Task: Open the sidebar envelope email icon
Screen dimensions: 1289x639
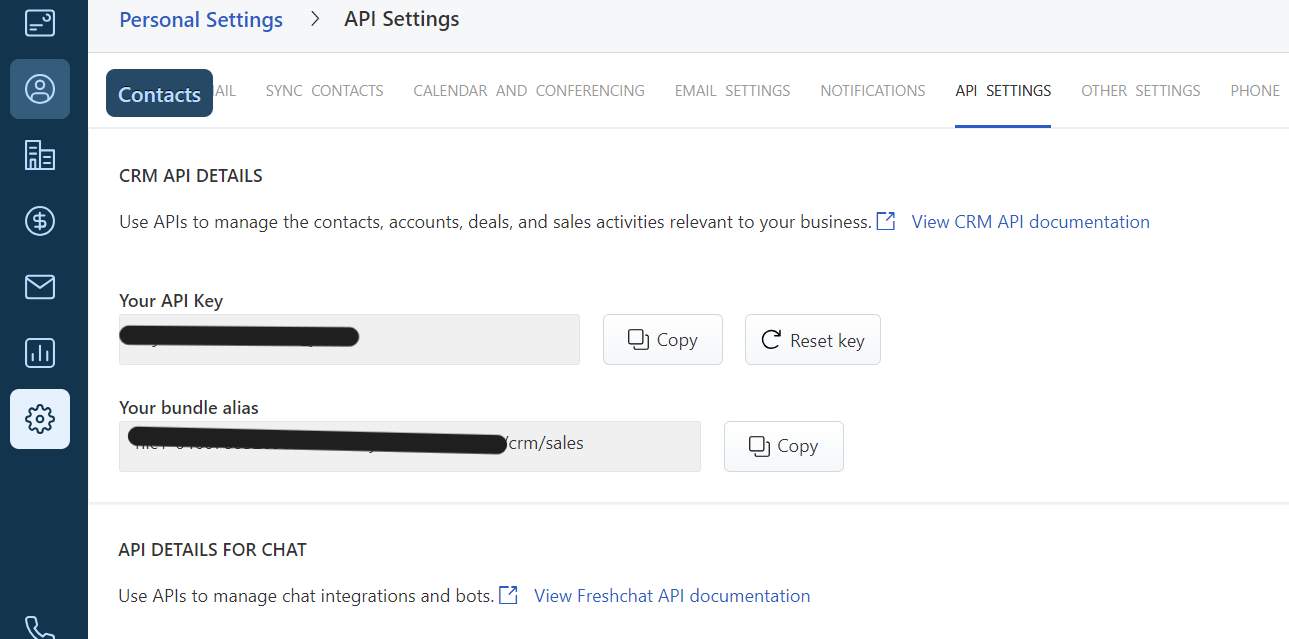Action: pyautogui.click(x=40, y=287)
